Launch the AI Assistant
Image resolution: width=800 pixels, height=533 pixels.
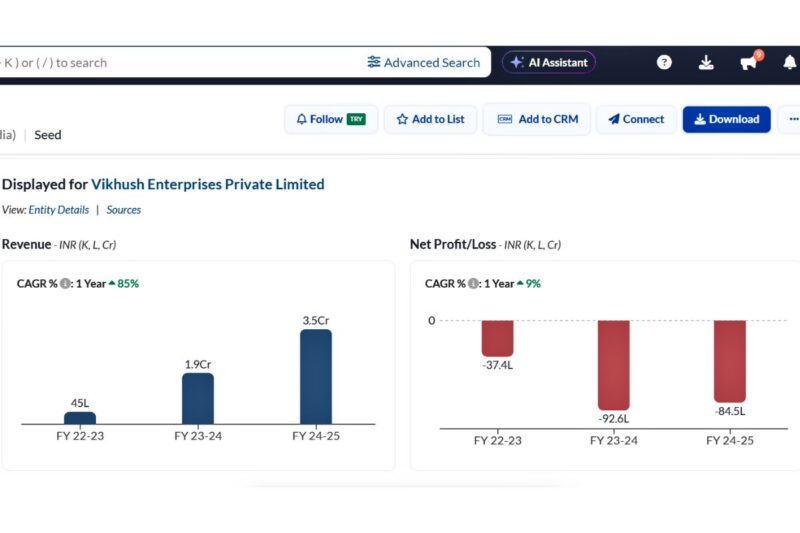click(548, 62)
